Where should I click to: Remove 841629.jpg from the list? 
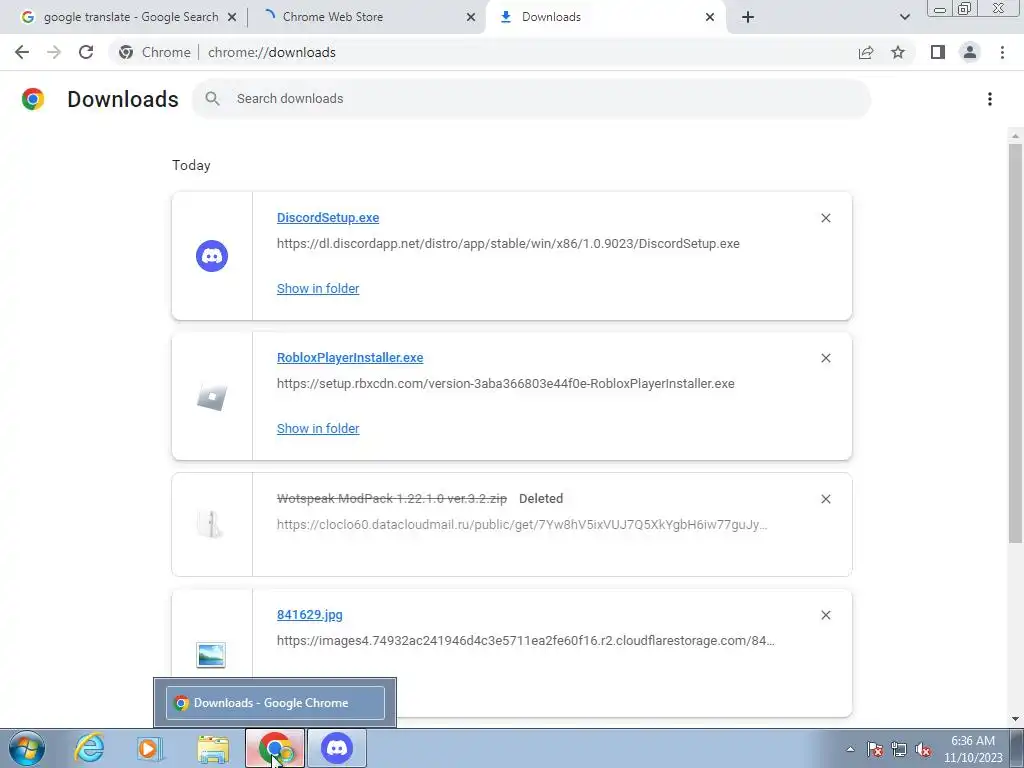point(825,615)
